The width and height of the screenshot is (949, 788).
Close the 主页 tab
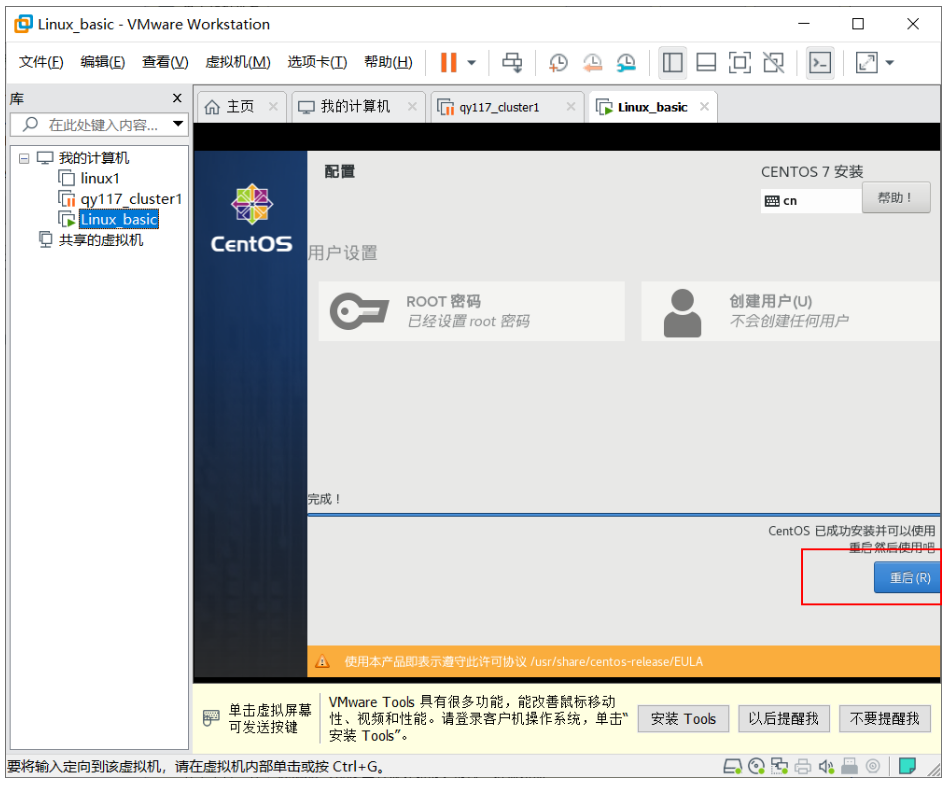(274, 107)
